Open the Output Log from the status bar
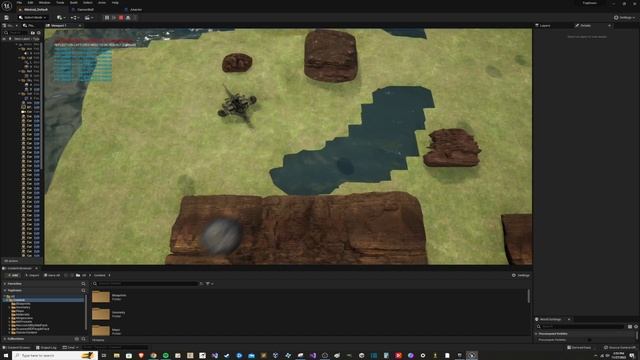Screen dimensions: 640x360 point(46,347)
